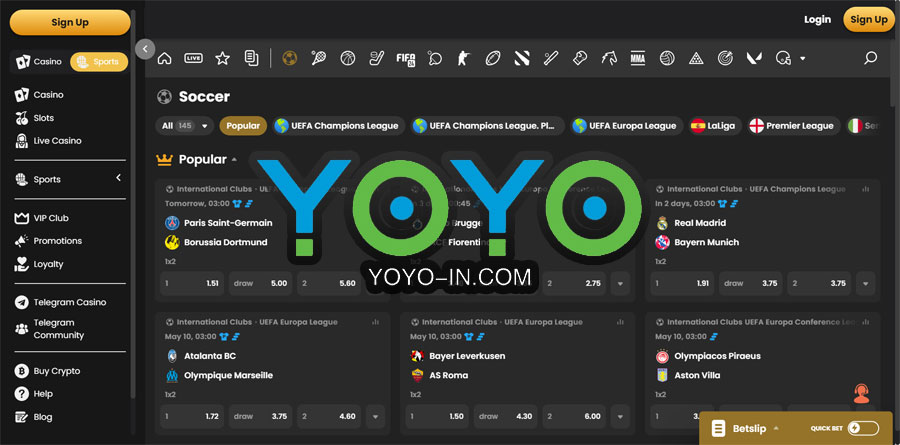Select the Tennis racket sport icon
The width and height of the screenshot is (900, 445).
(319, 58)
